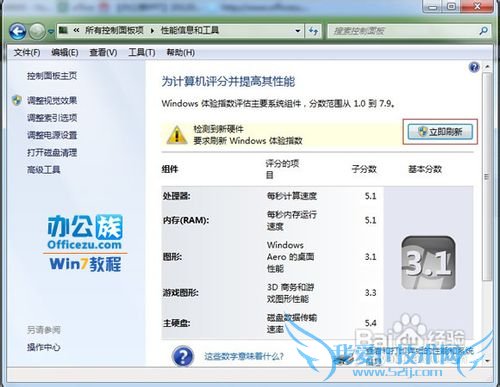Click the 子分数 column header
The width and height of the screenshot is (500, 387).
(364, 169)
